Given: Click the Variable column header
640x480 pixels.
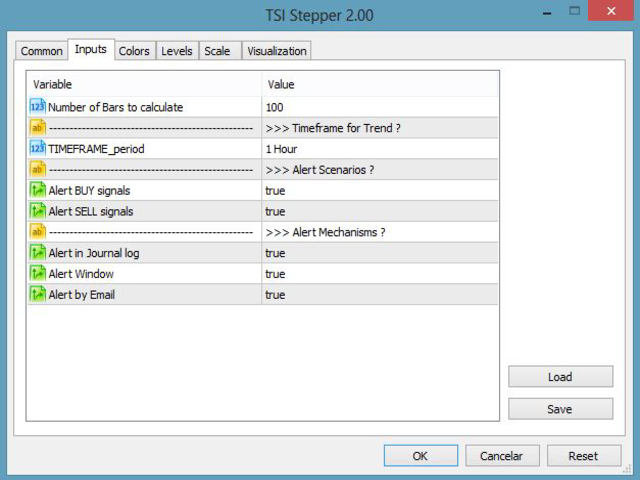Looking at the screenshot, I should pyautogui.click(x=144, y=84).
